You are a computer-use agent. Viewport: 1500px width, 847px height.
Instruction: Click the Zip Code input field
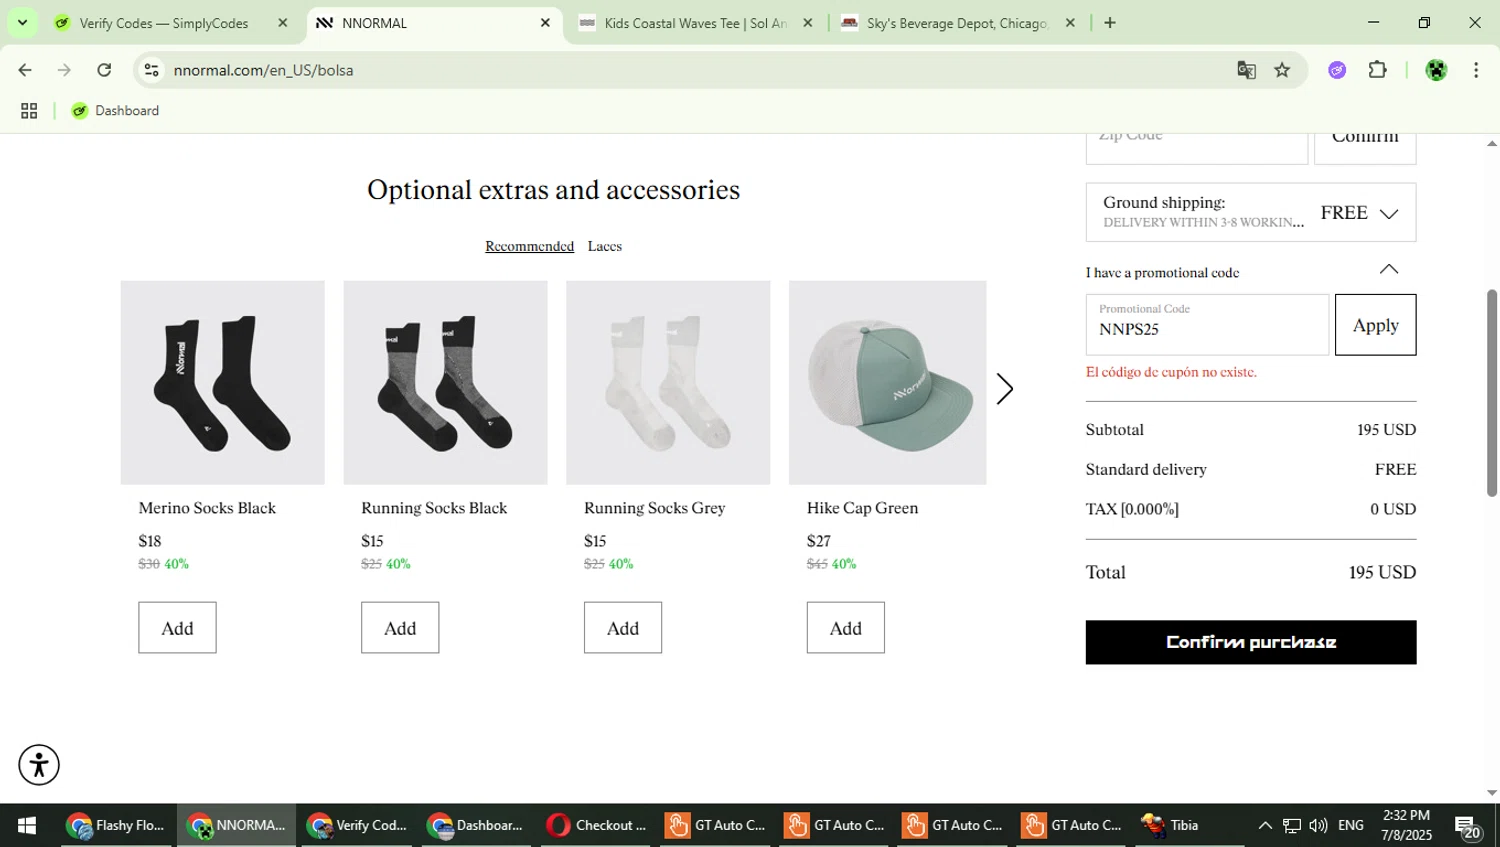coord(1196,147)
